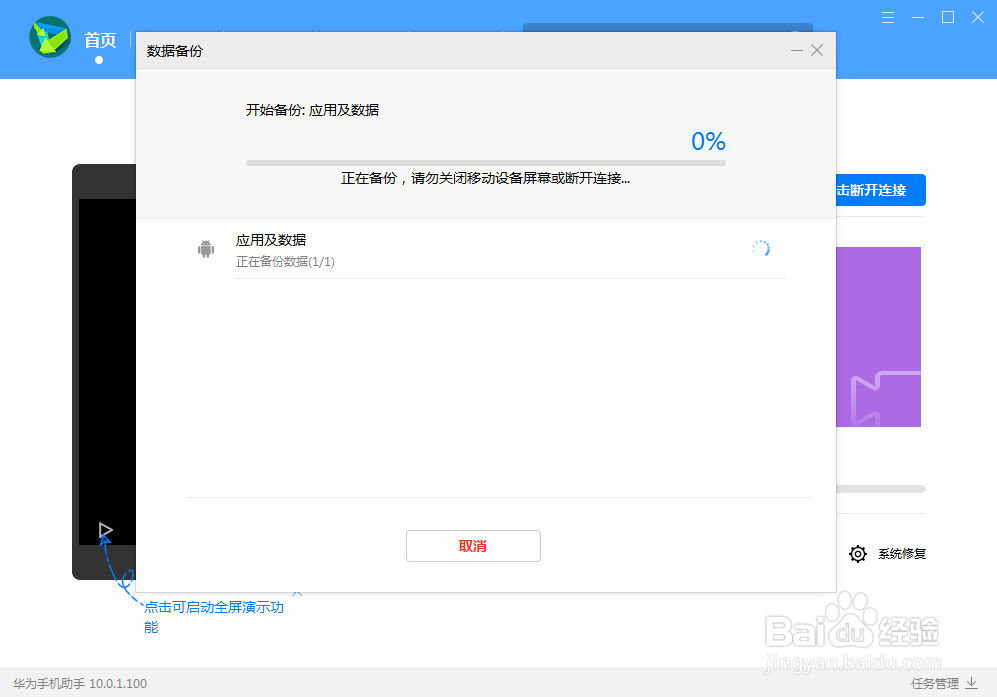Click the spinning backup progress circle

pos(761,247)
